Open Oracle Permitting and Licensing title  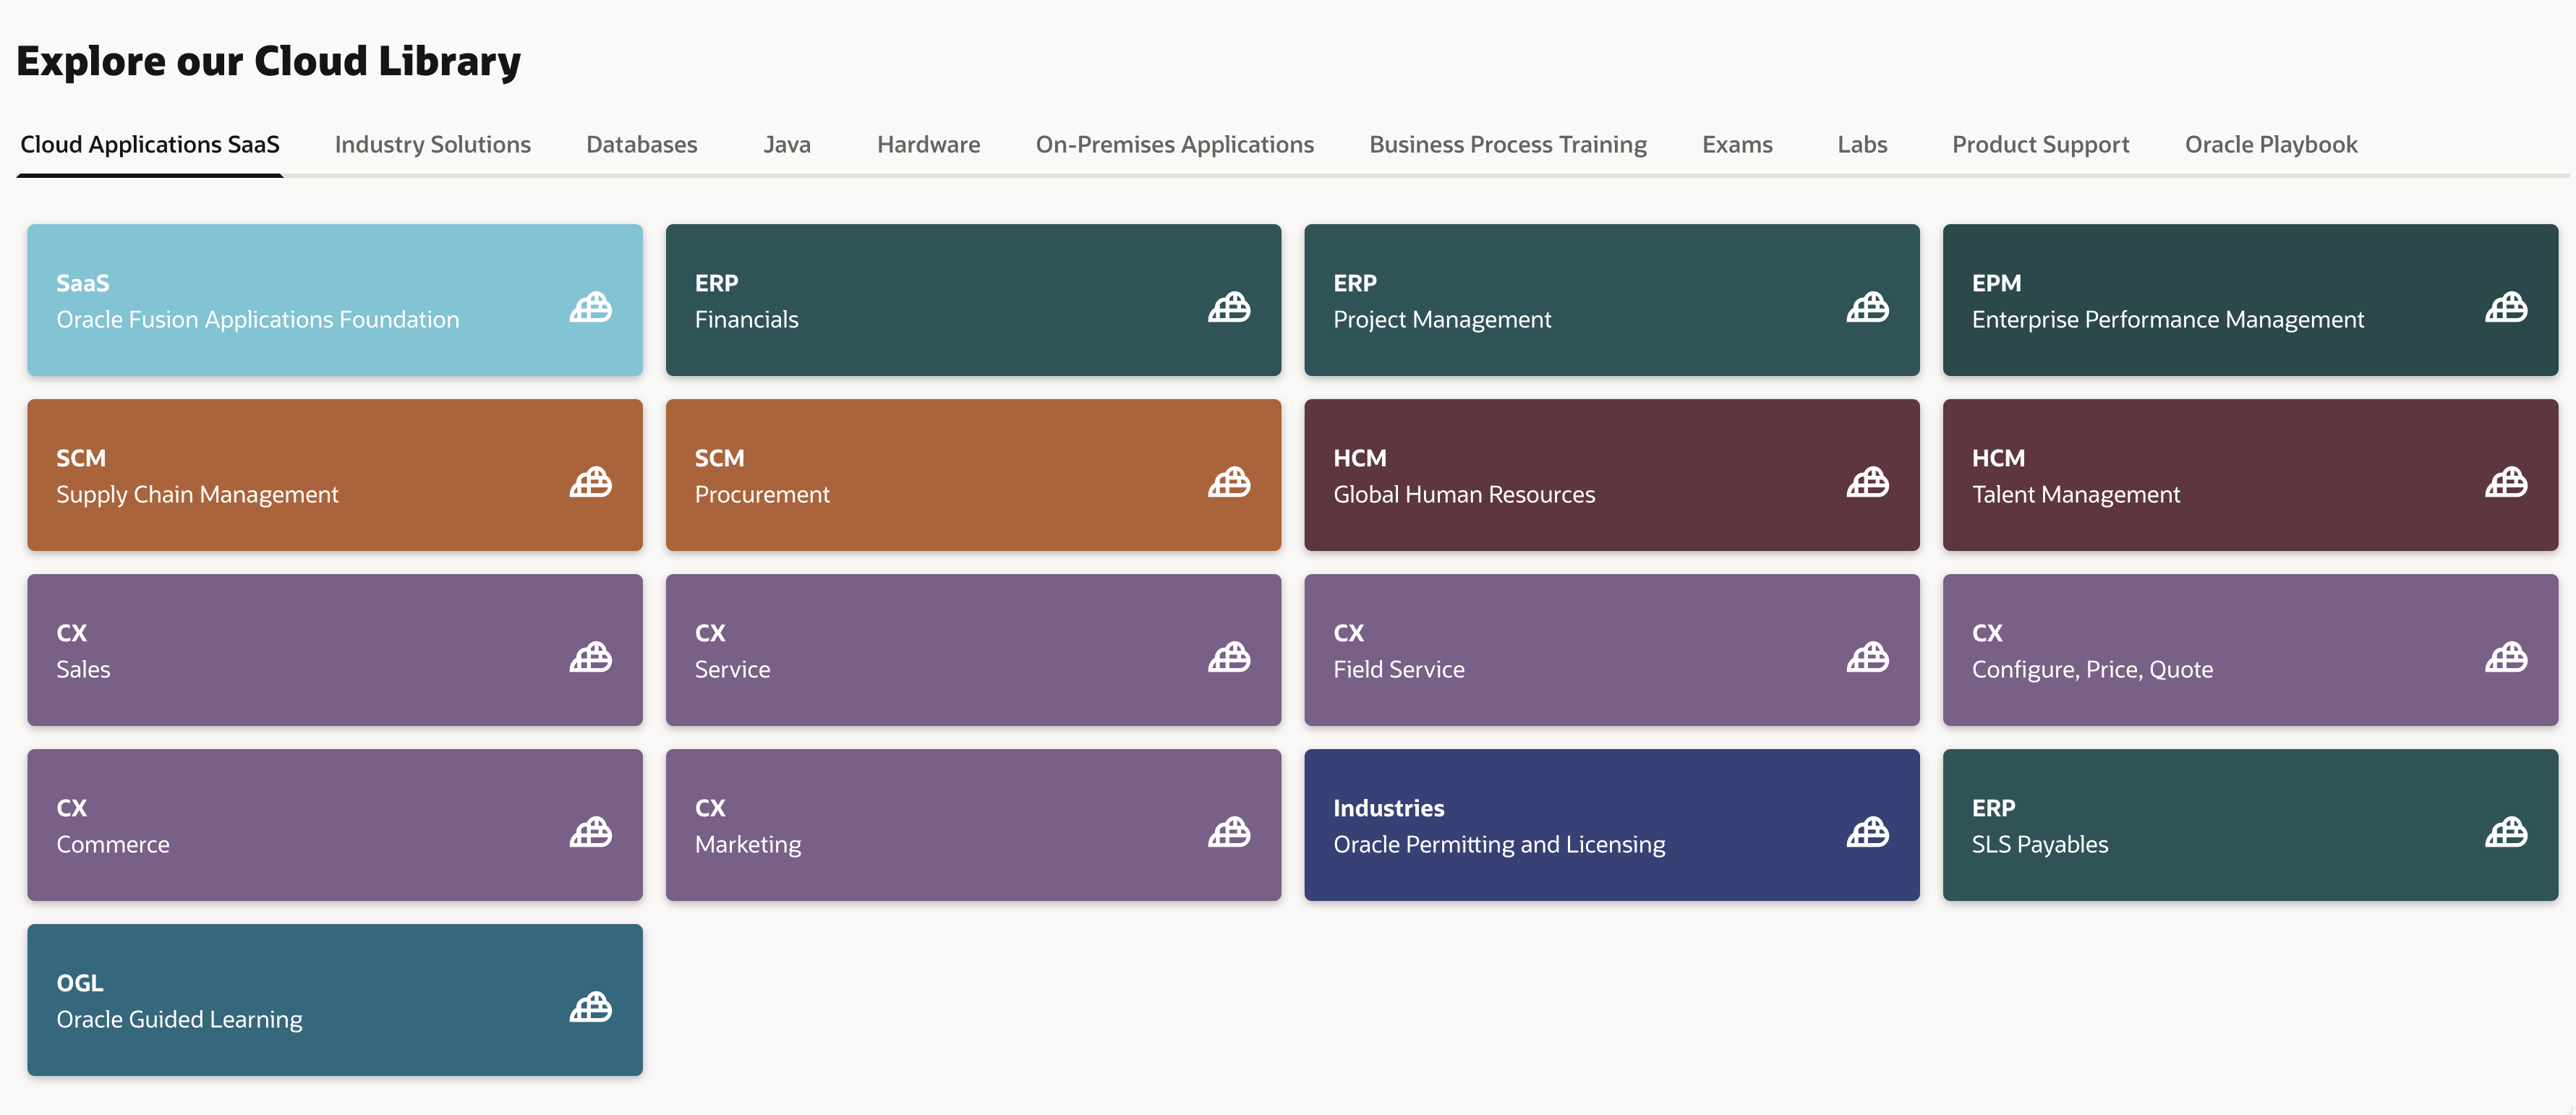pyautogui.click(x=1499, y=845)
